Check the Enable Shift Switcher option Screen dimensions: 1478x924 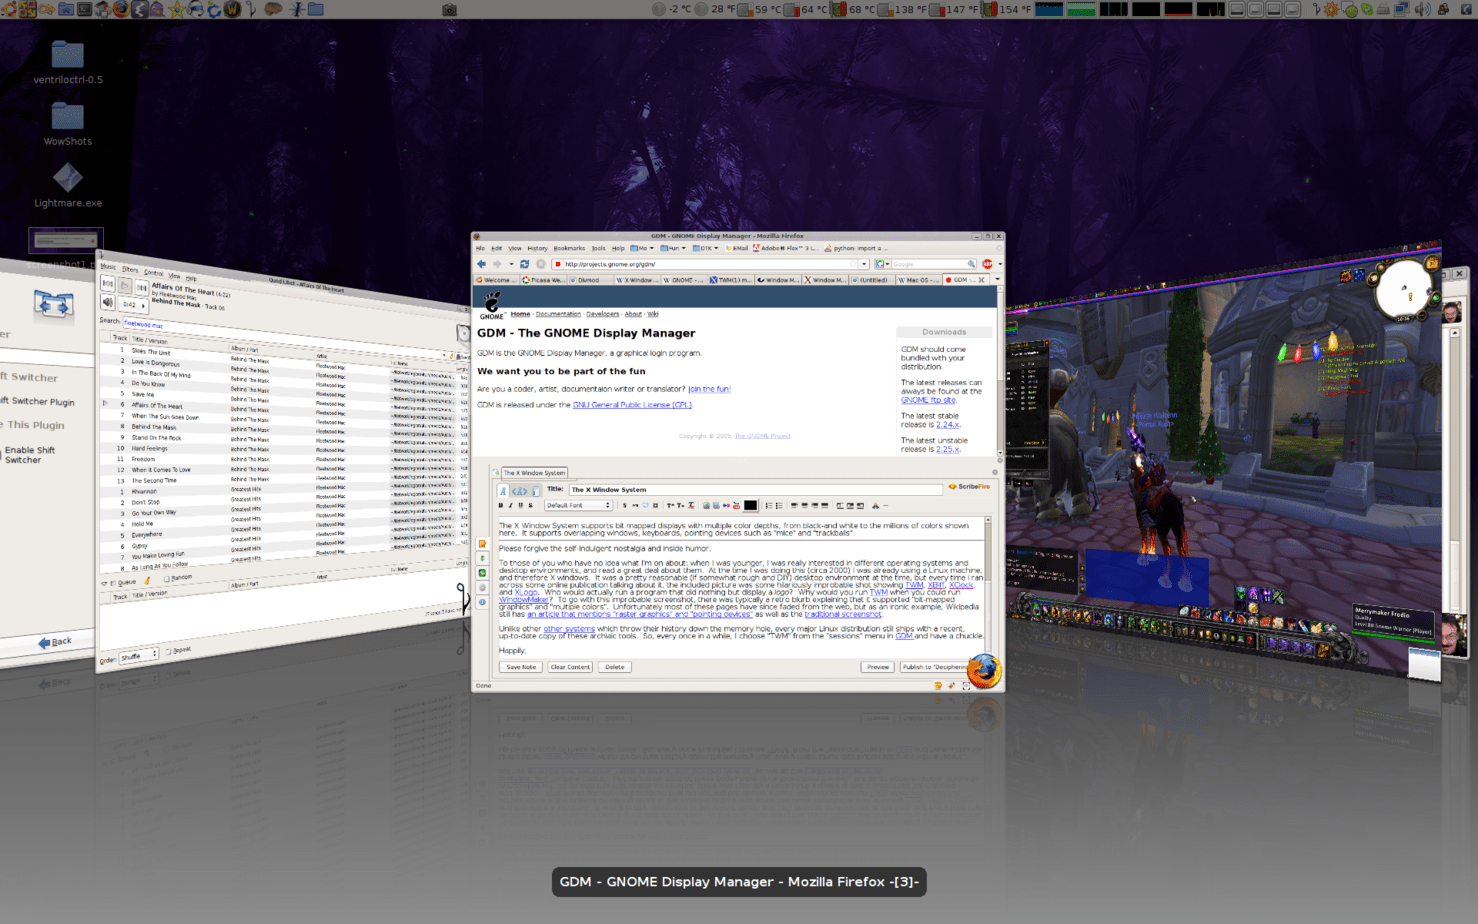tap(27, 454)
